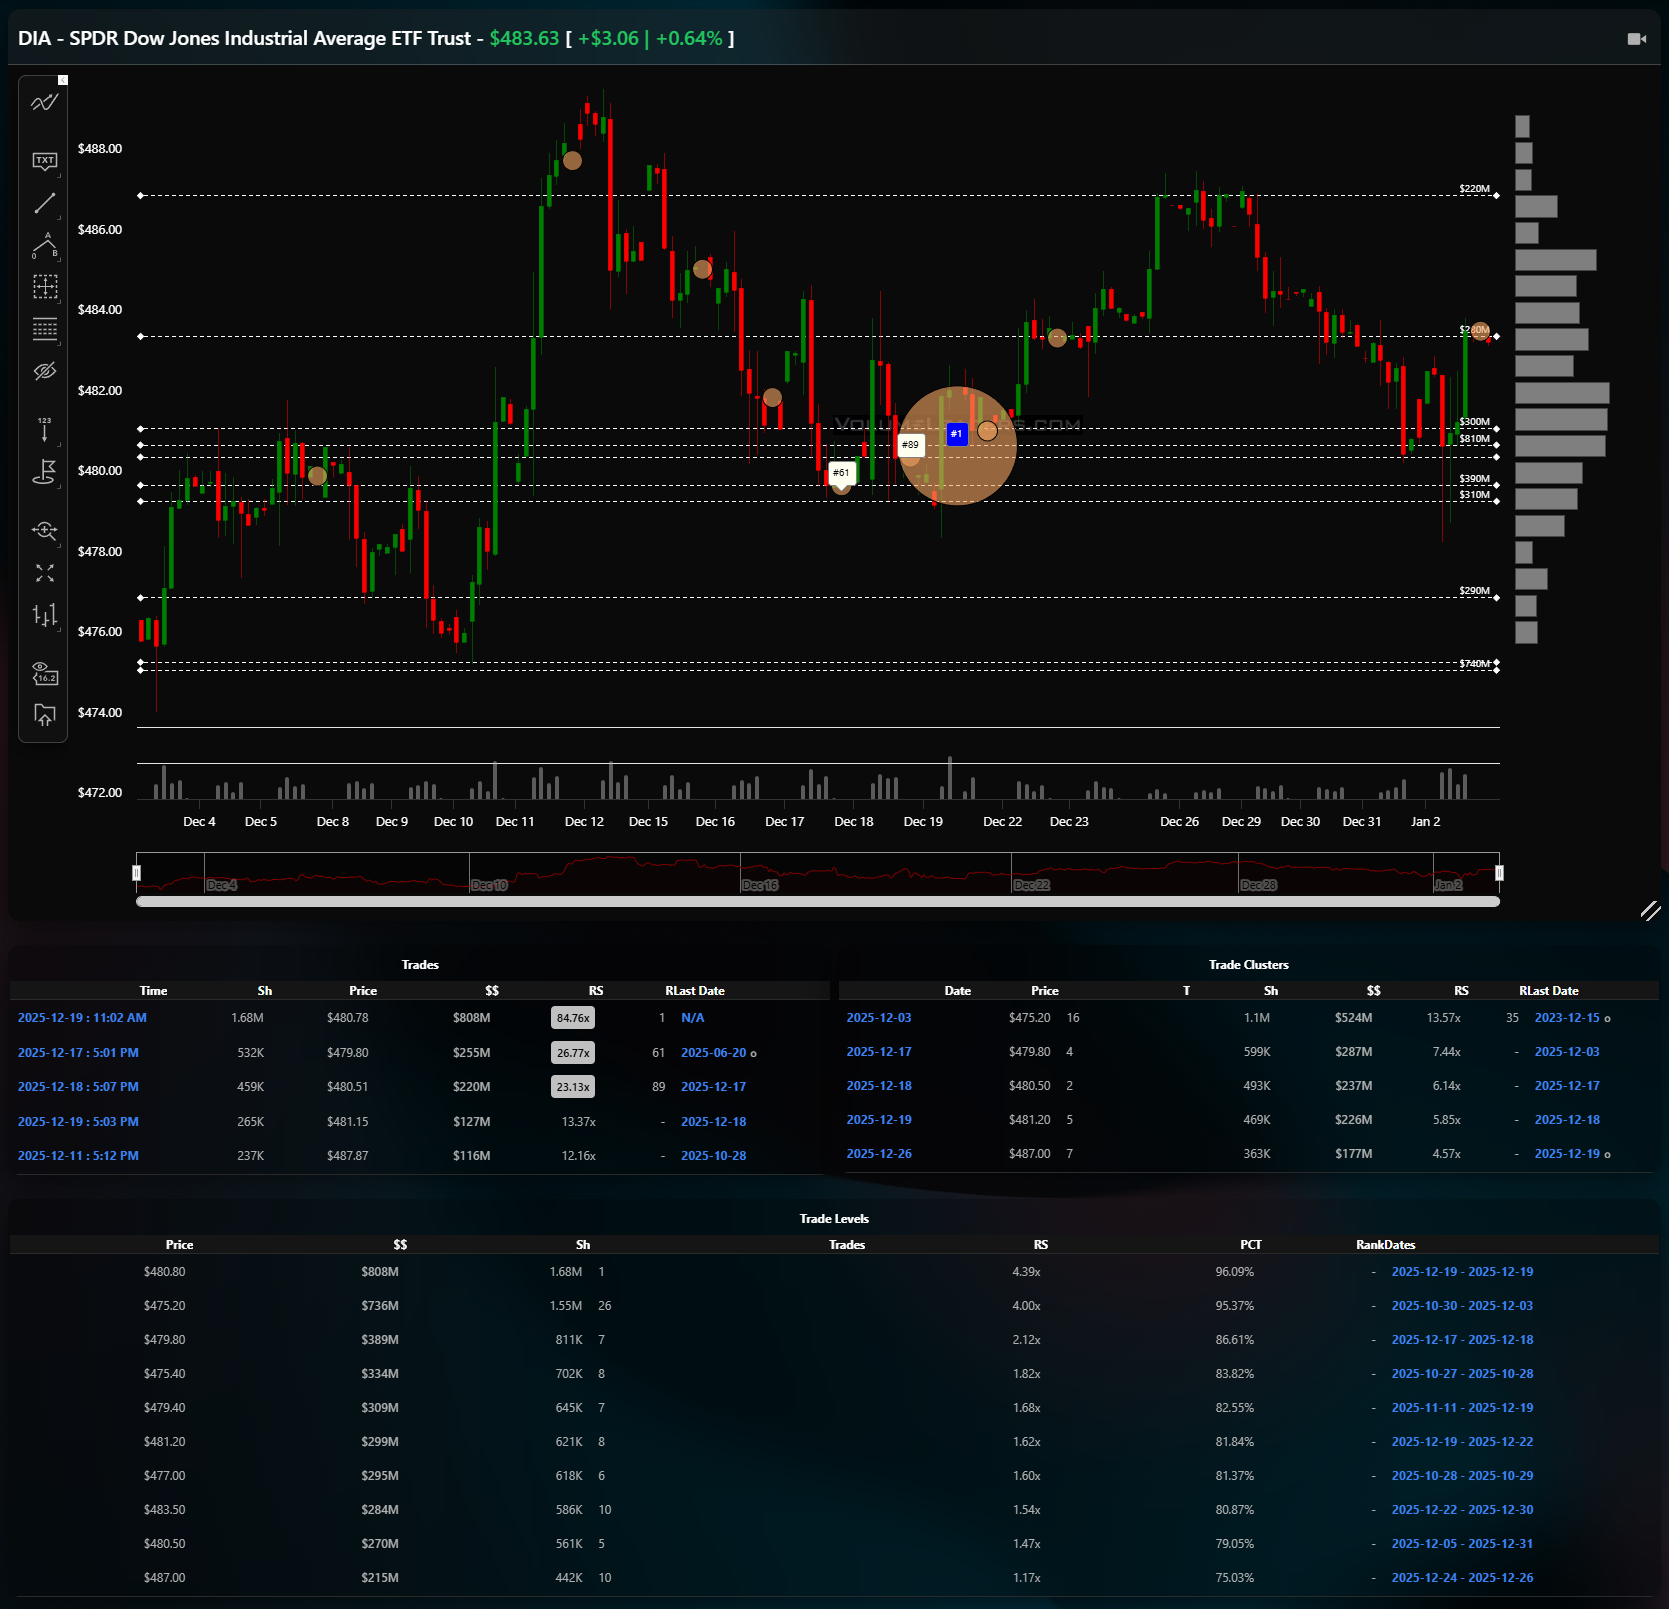Open RankDates 2025-12-22 - 2025-12-30

pyautogui.click(x=1462, y=1510)
